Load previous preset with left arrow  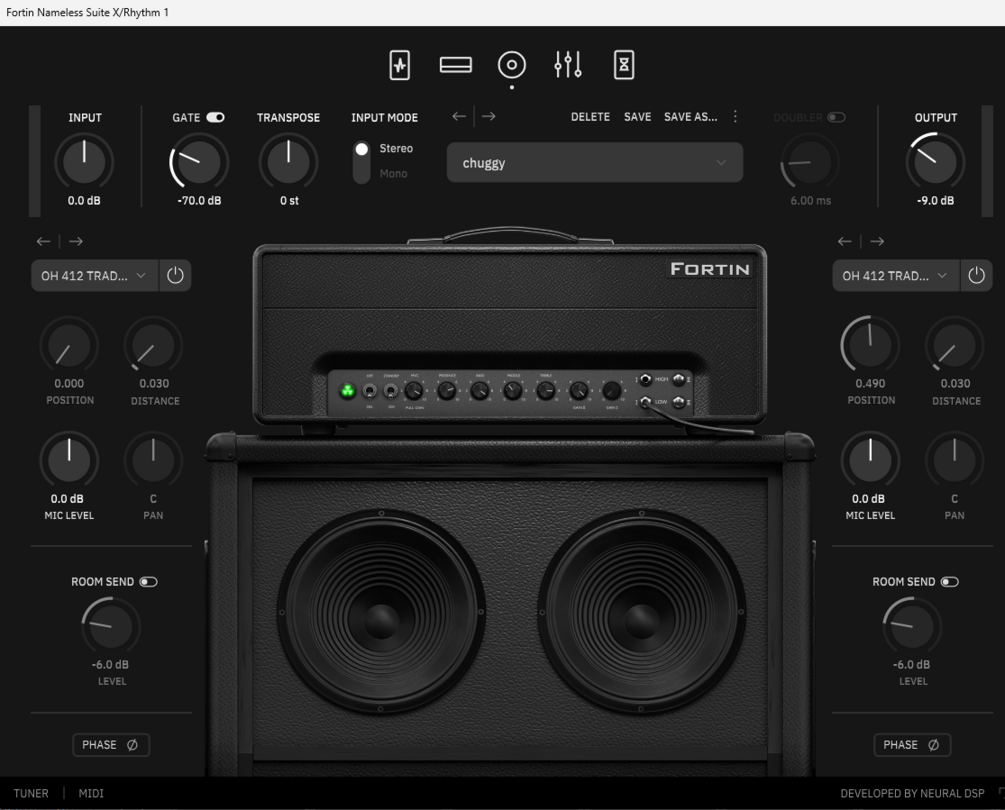458,116
